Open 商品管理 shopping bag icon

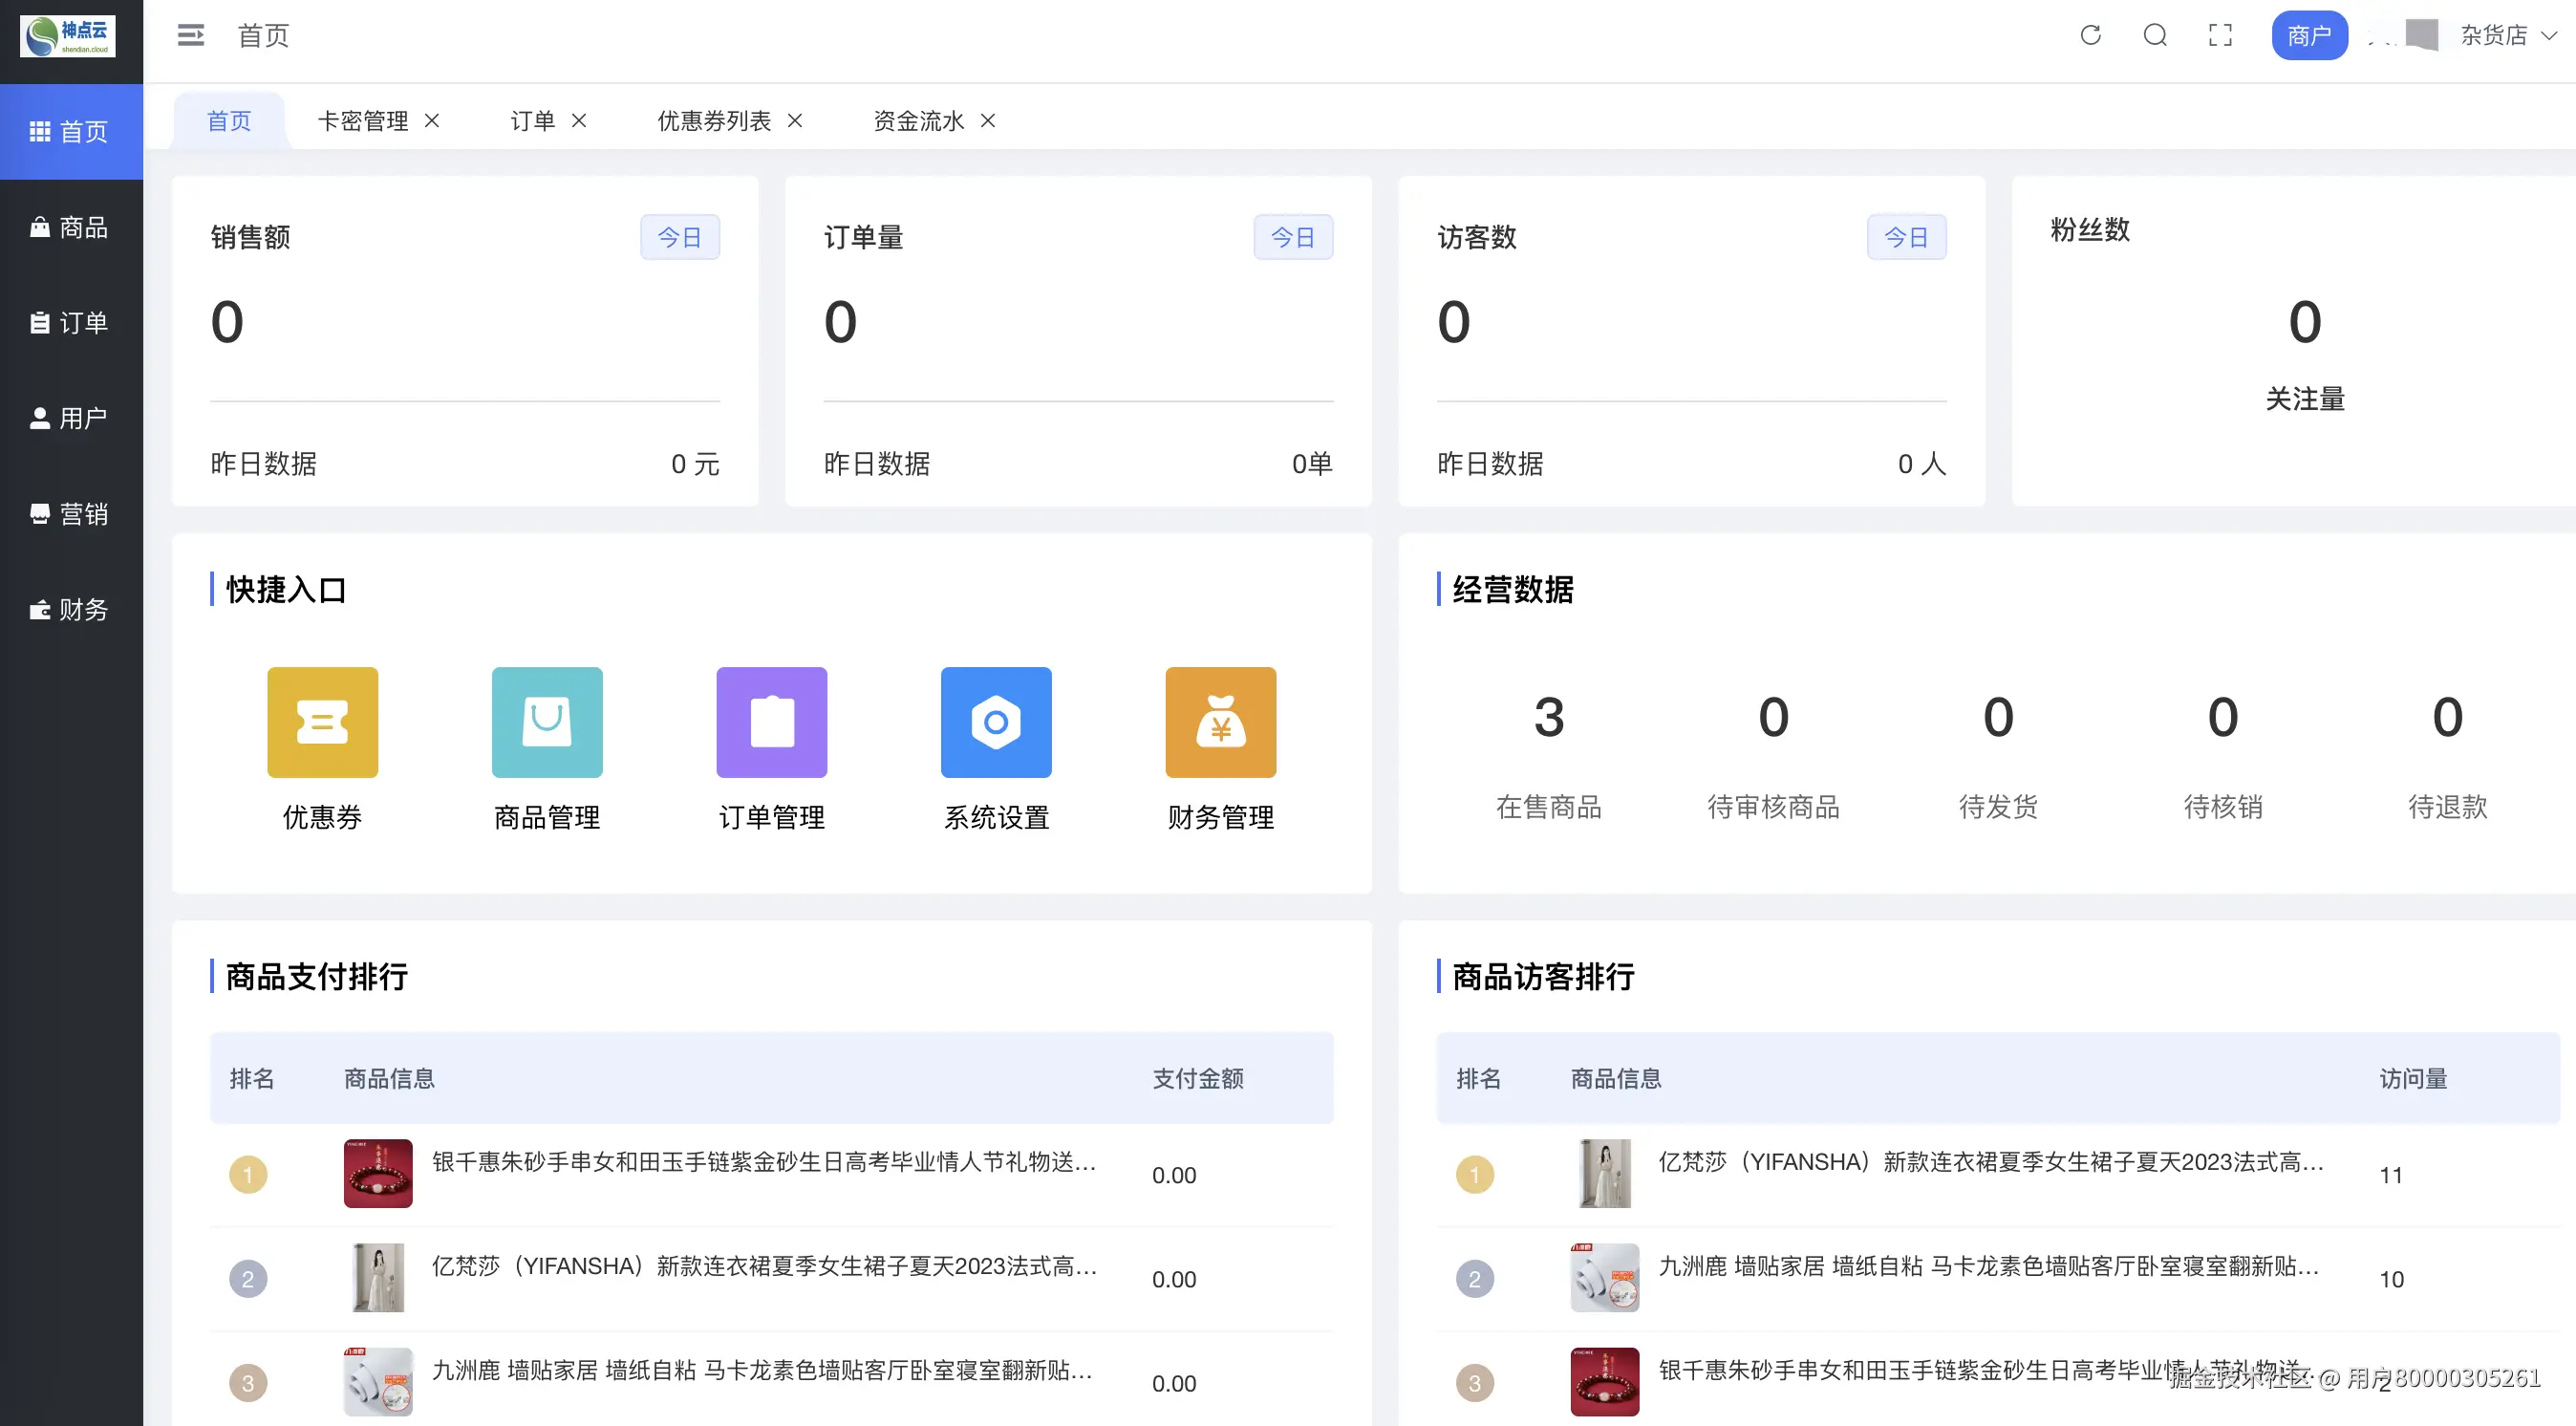tap(547, 722)
